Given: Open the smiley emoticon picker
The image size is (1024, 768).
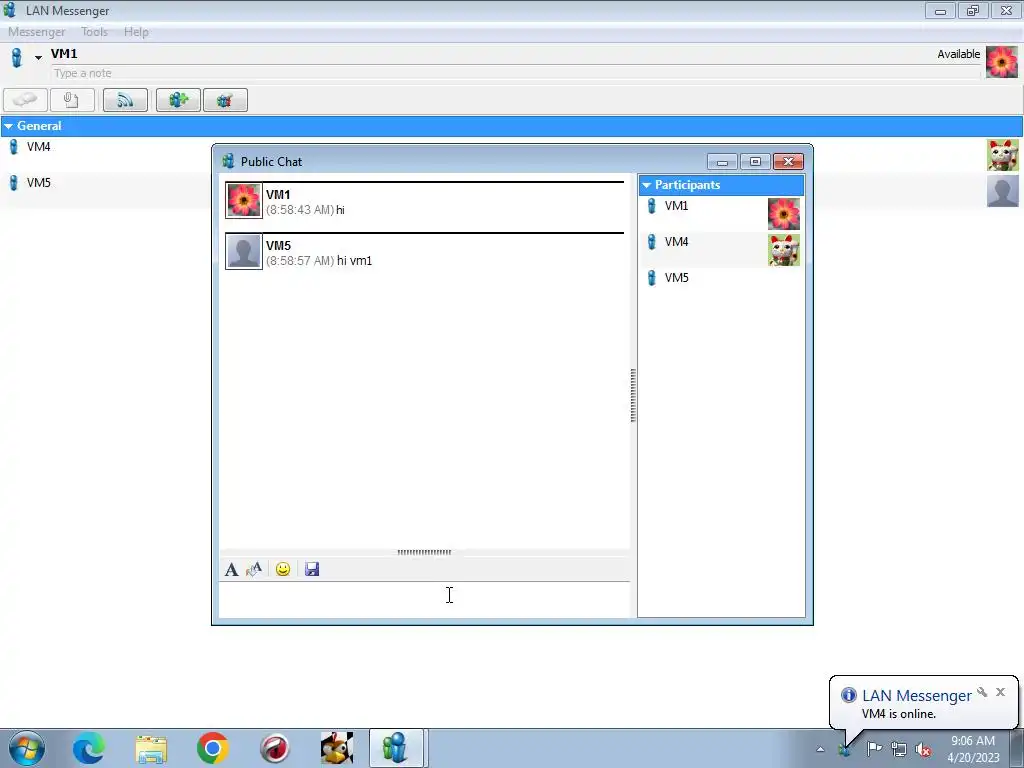Looking at the screenshot, I should (283, 569).
